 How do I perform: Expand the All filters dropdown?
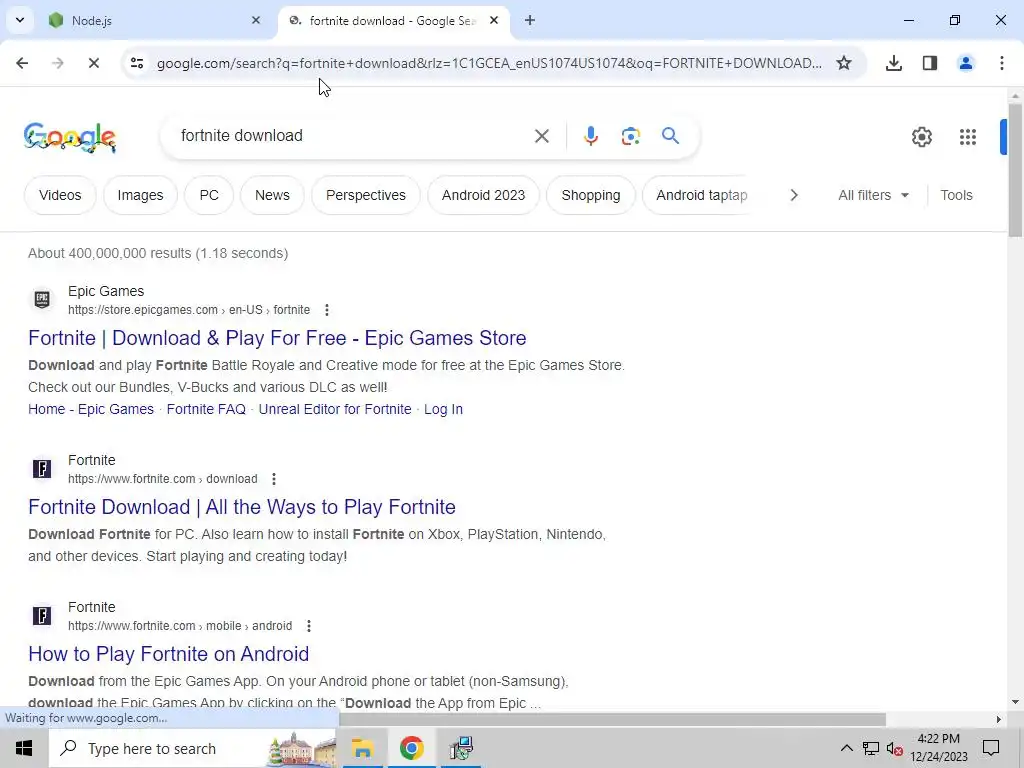pyautogui.click(x=873, y=195)
